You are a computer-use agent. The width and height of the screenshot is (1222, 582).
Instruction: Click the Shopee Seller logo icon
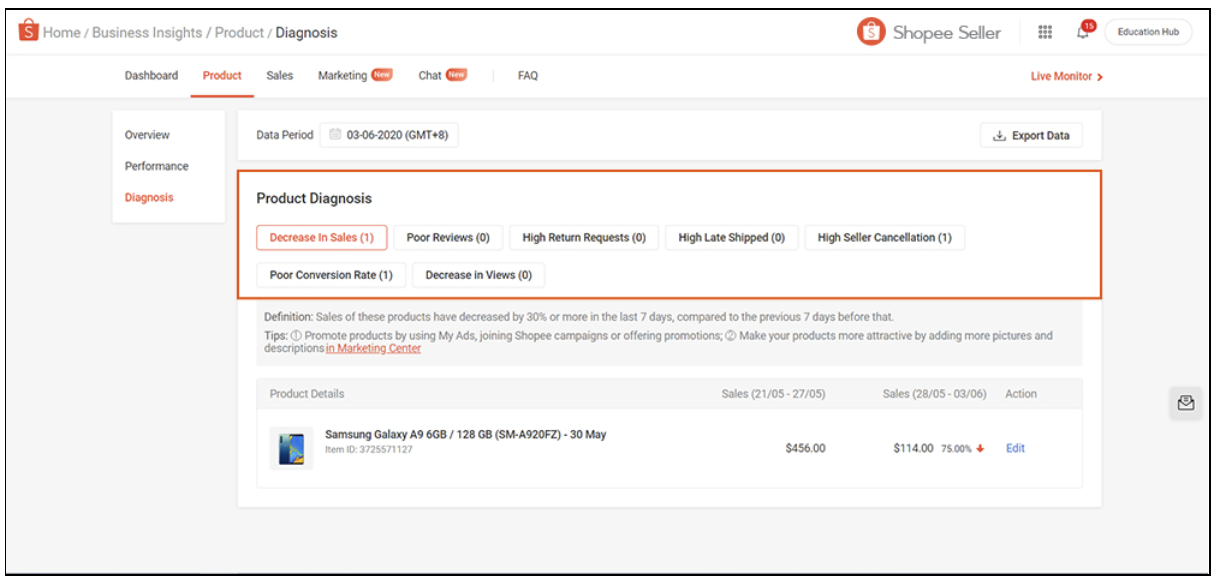pos(872,31)
